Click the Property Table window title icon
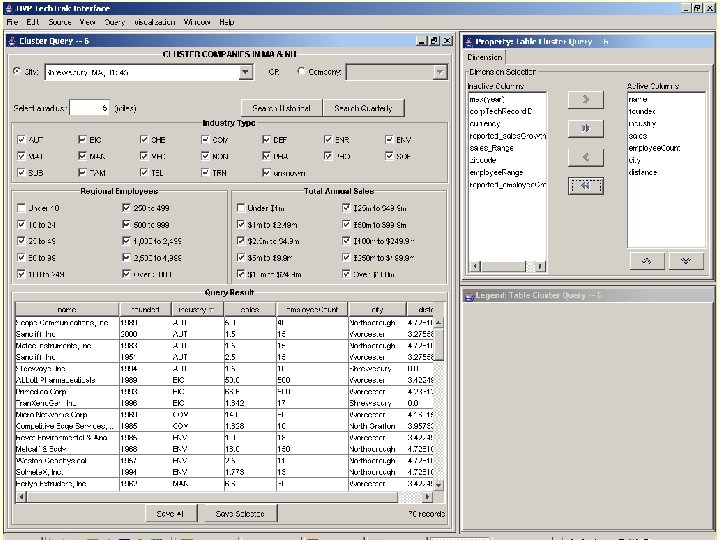 [x=468, y=41]
